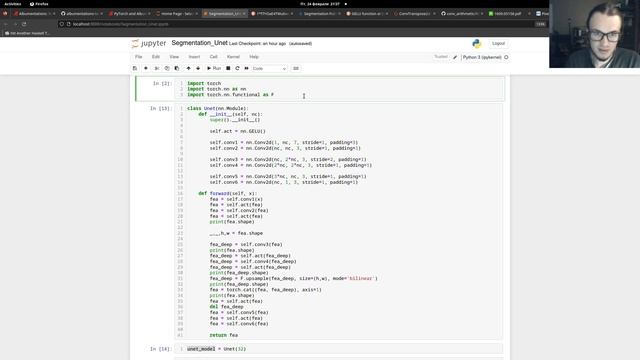Reload the page with the browser refresh icon
This screenshot has width=640, height=360.
coord(24,24)
